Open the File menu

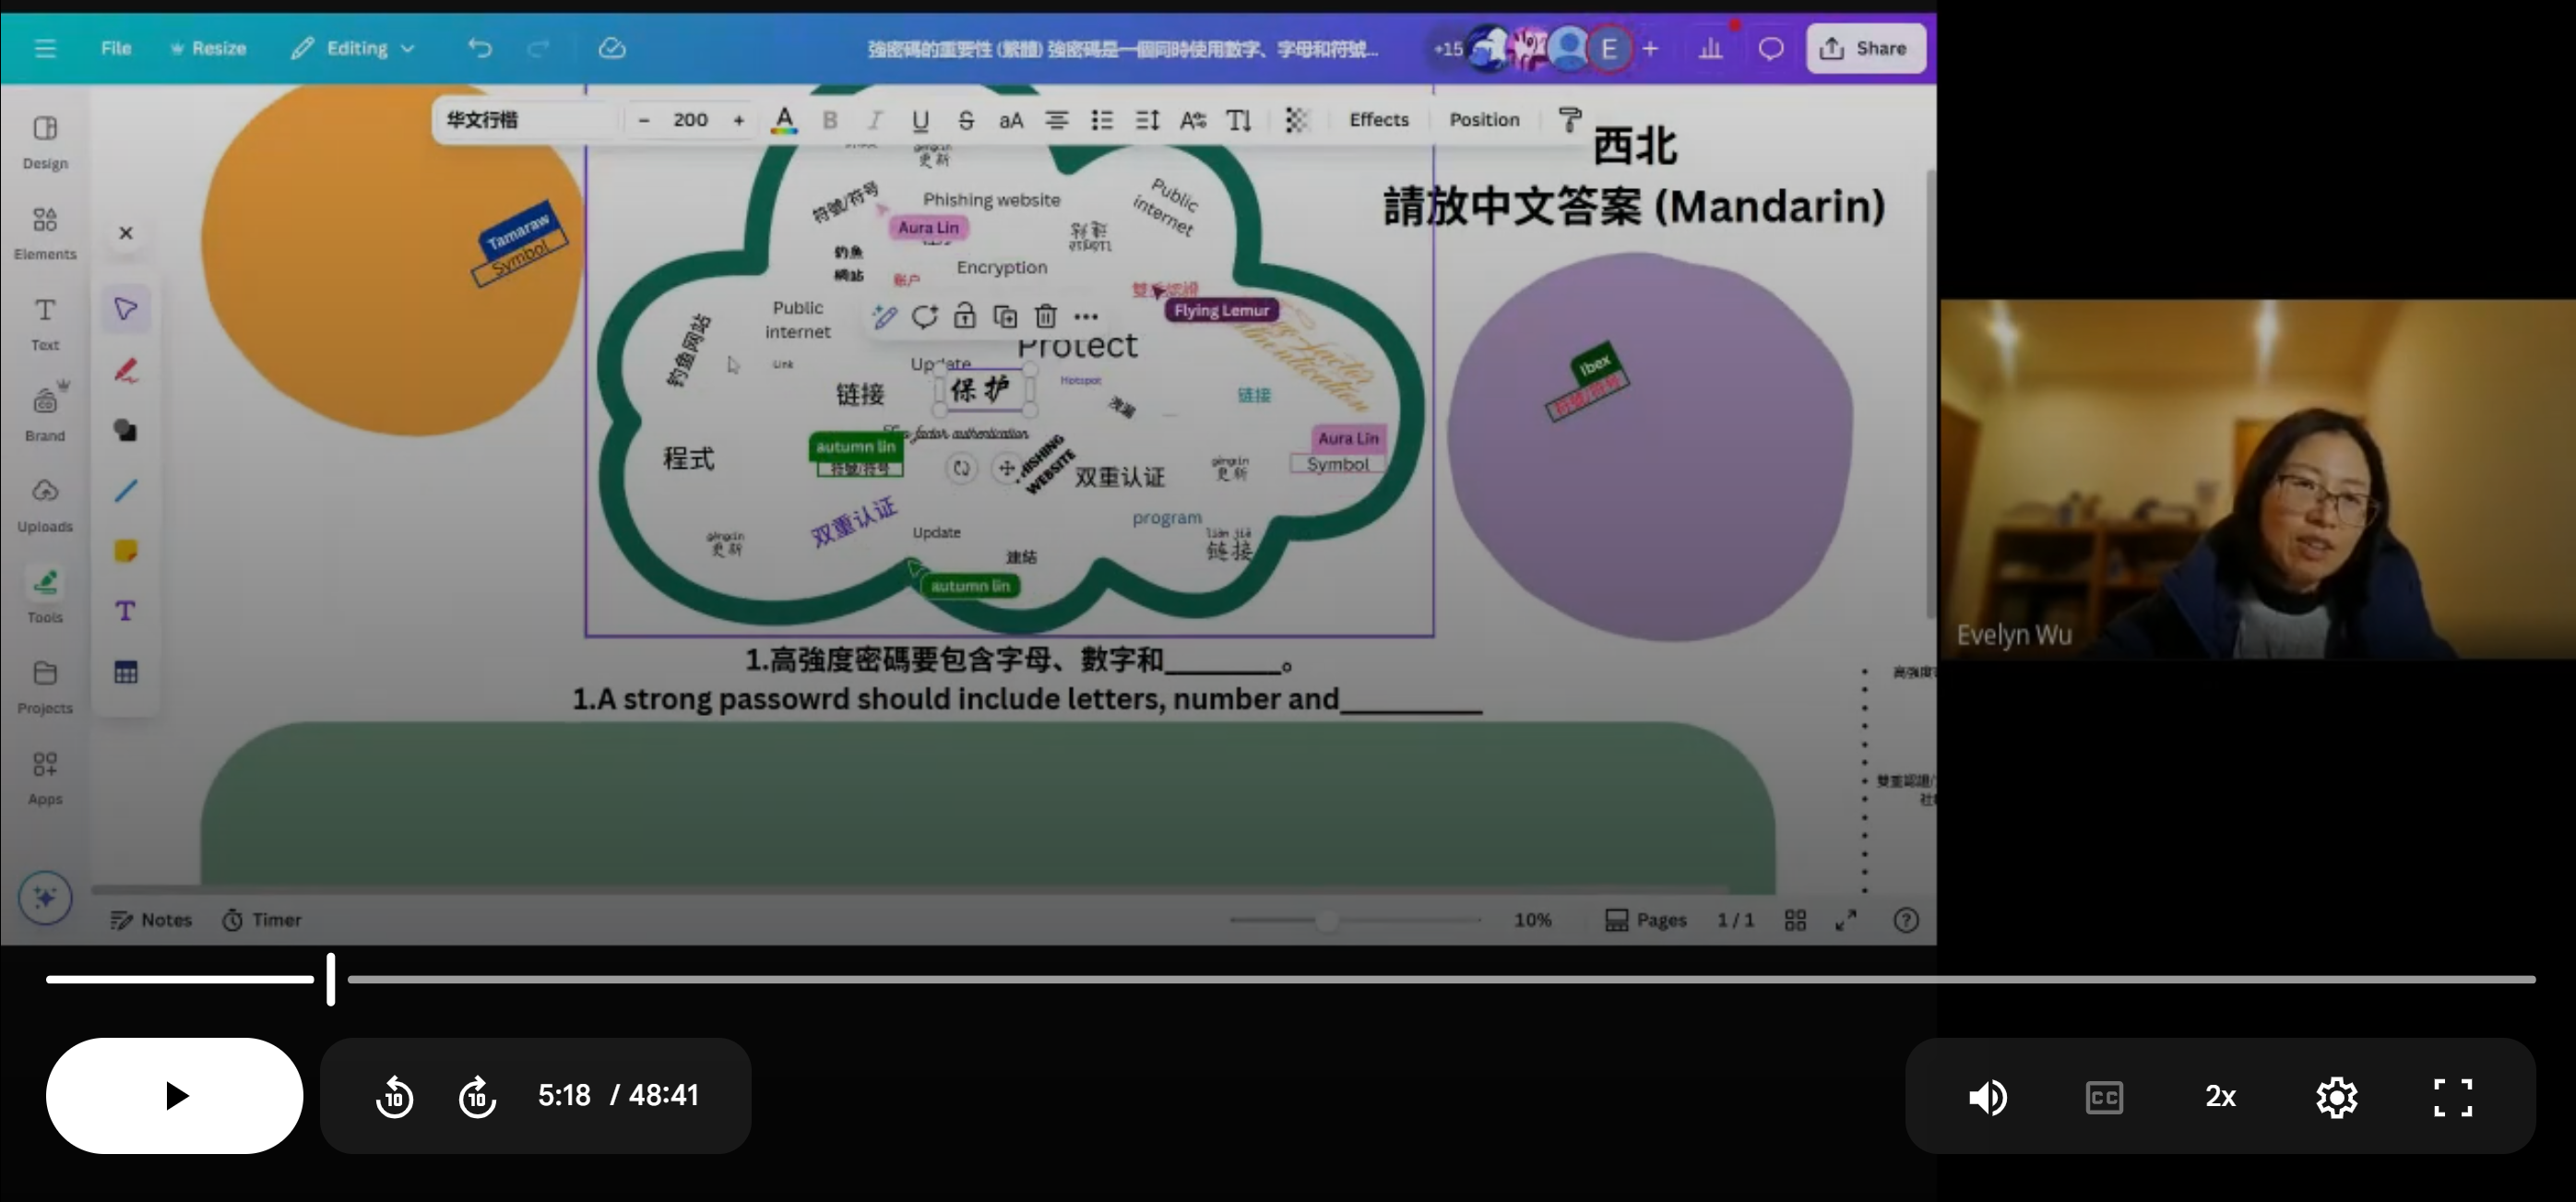[x=115, y=47]
